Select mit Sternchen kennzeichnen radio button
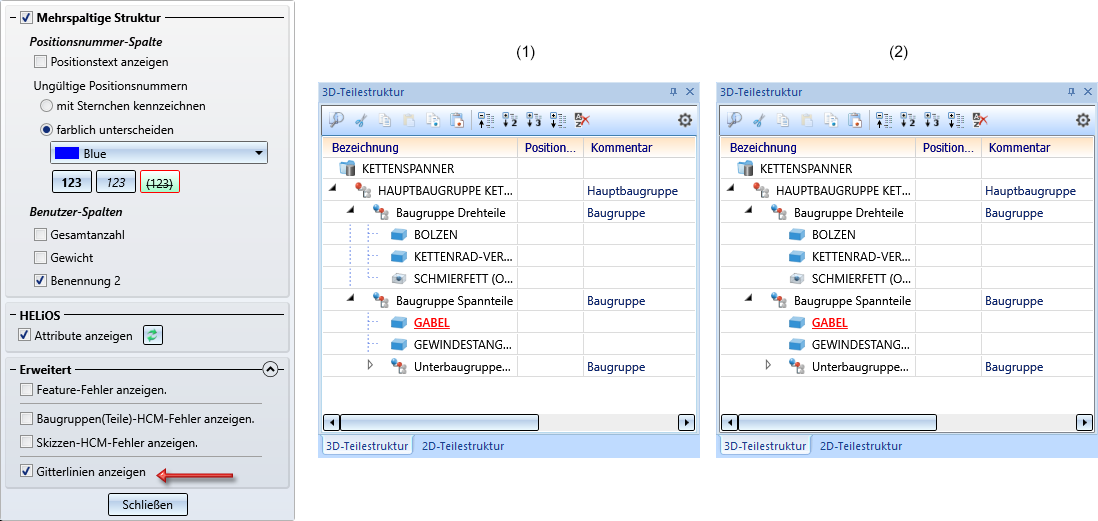Image resolution: width=1098 pixels, height=521 pixels. coord(46,106)
